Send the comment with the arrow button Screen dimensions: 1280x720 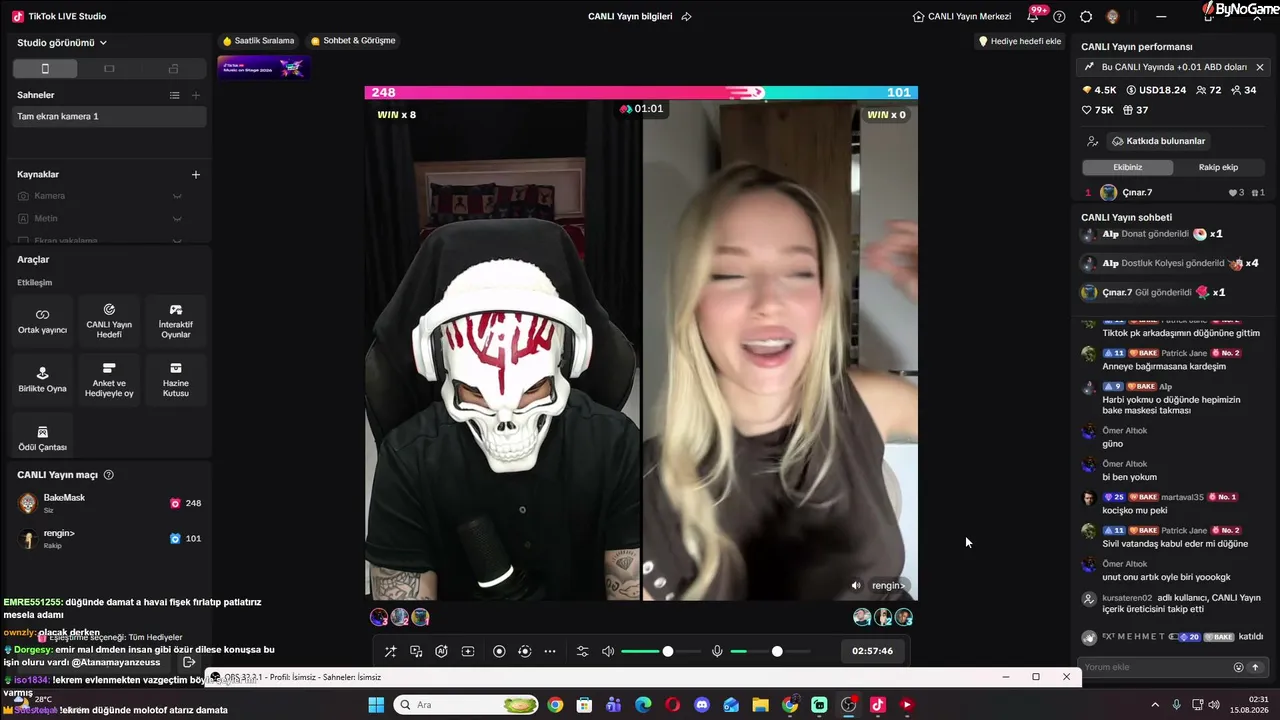point(1255,667)
